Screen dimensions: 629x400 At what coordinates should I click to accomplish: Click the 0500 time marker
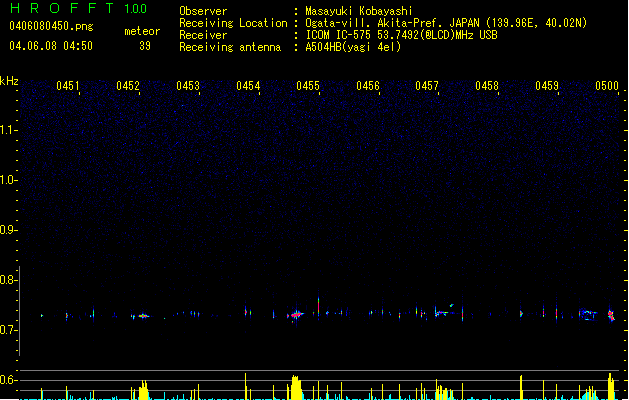pyautogui.click(x=607, y=86)
